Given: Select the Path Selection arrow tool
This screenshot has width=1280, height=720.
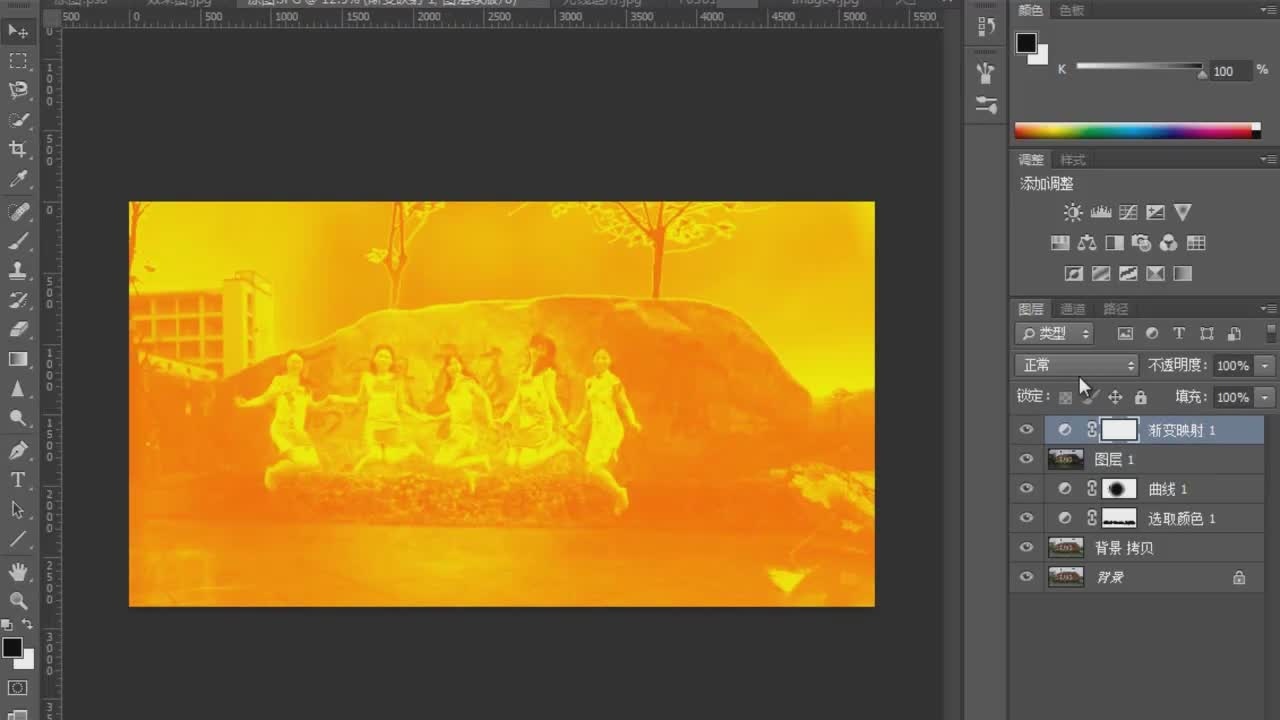Looking at the screenshot, I should pos(18,509).
